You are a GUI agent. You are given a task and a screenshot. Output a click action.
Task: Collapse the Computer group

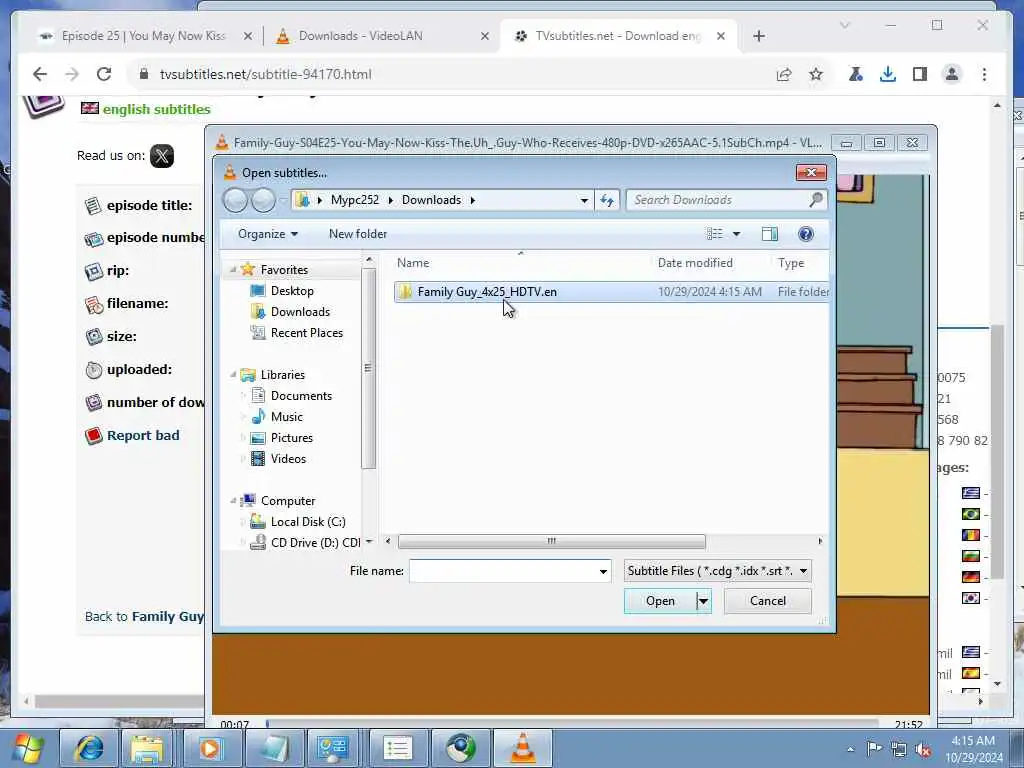click(x=233, y=501)
